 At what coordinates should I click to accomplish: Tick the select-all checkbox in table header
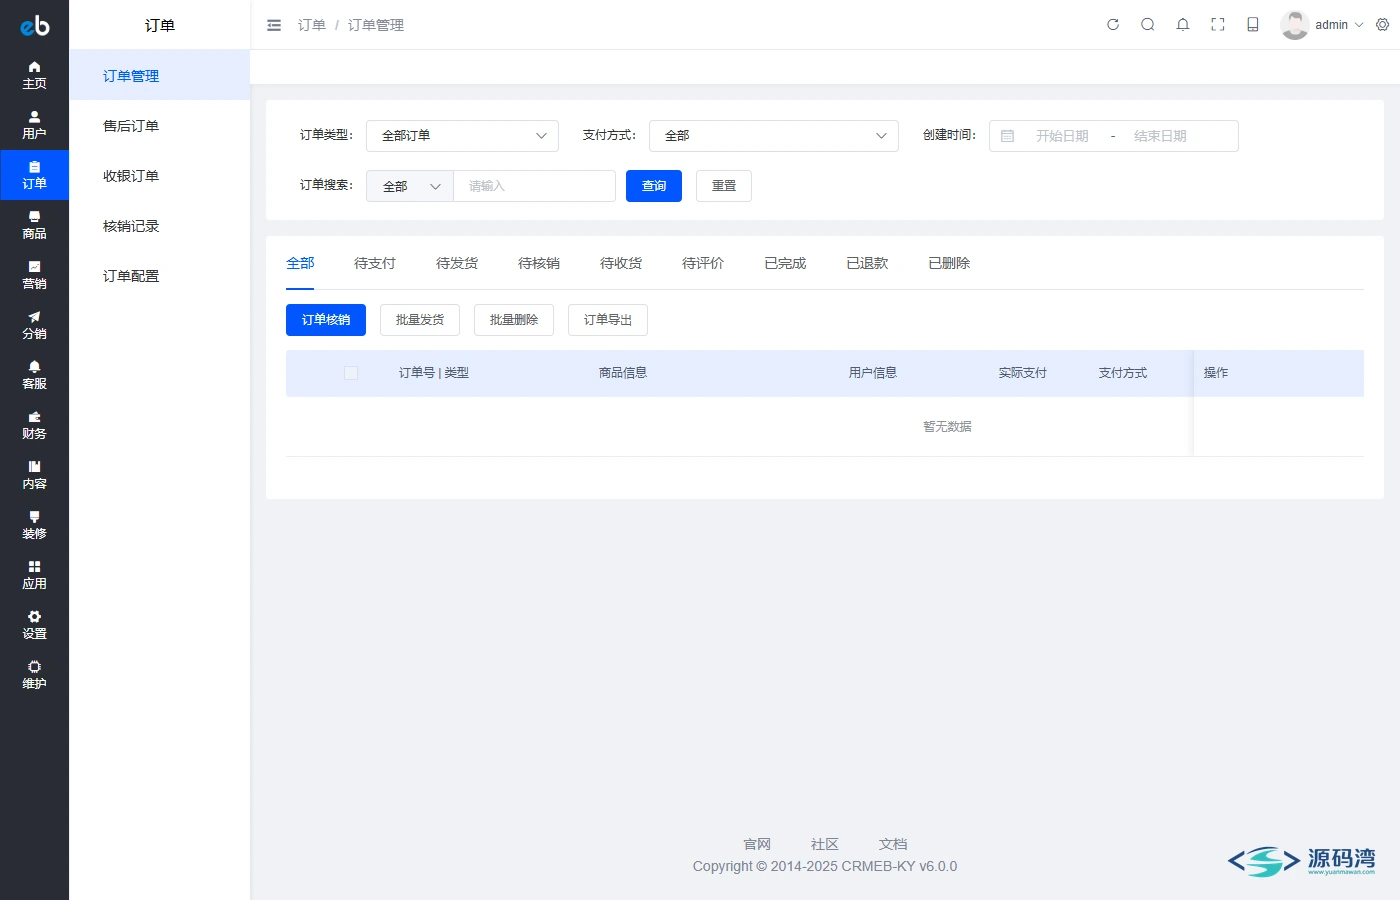(351, 373)
